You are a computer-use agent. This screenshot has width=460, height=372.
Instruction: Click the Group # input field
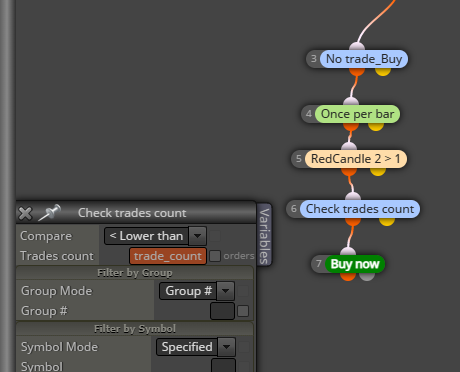222,311
